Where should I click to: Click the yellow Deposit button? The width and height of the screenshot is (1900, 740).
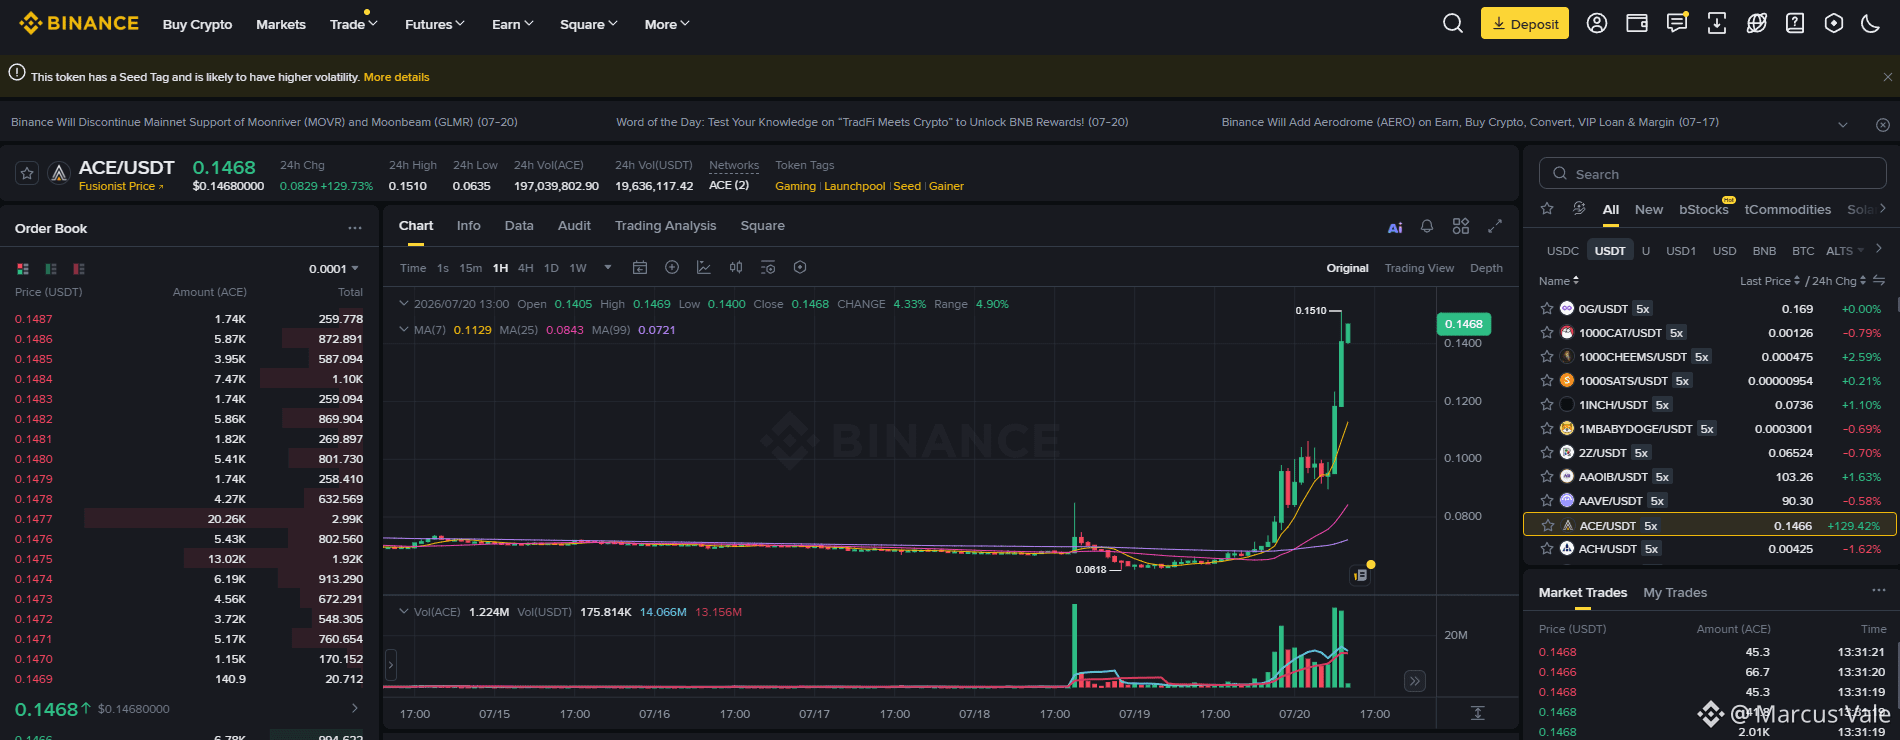coord(1525,24)
